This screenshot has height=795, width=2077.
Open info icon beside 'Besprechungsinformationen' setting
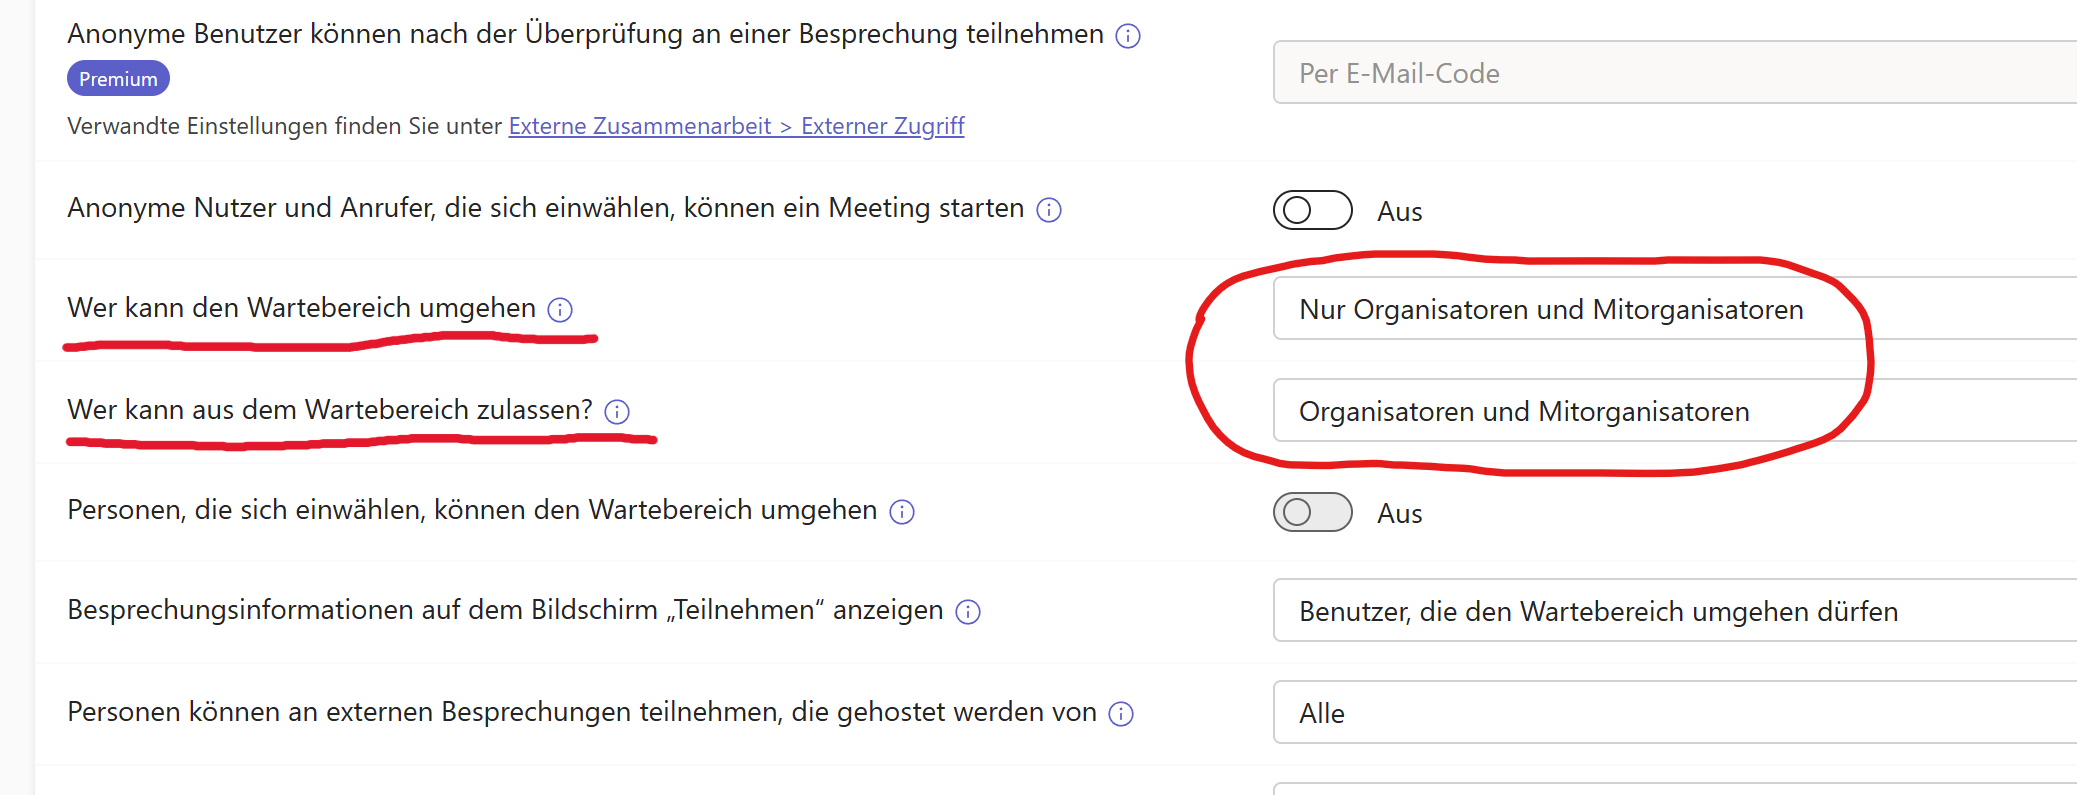click(967, 612)
